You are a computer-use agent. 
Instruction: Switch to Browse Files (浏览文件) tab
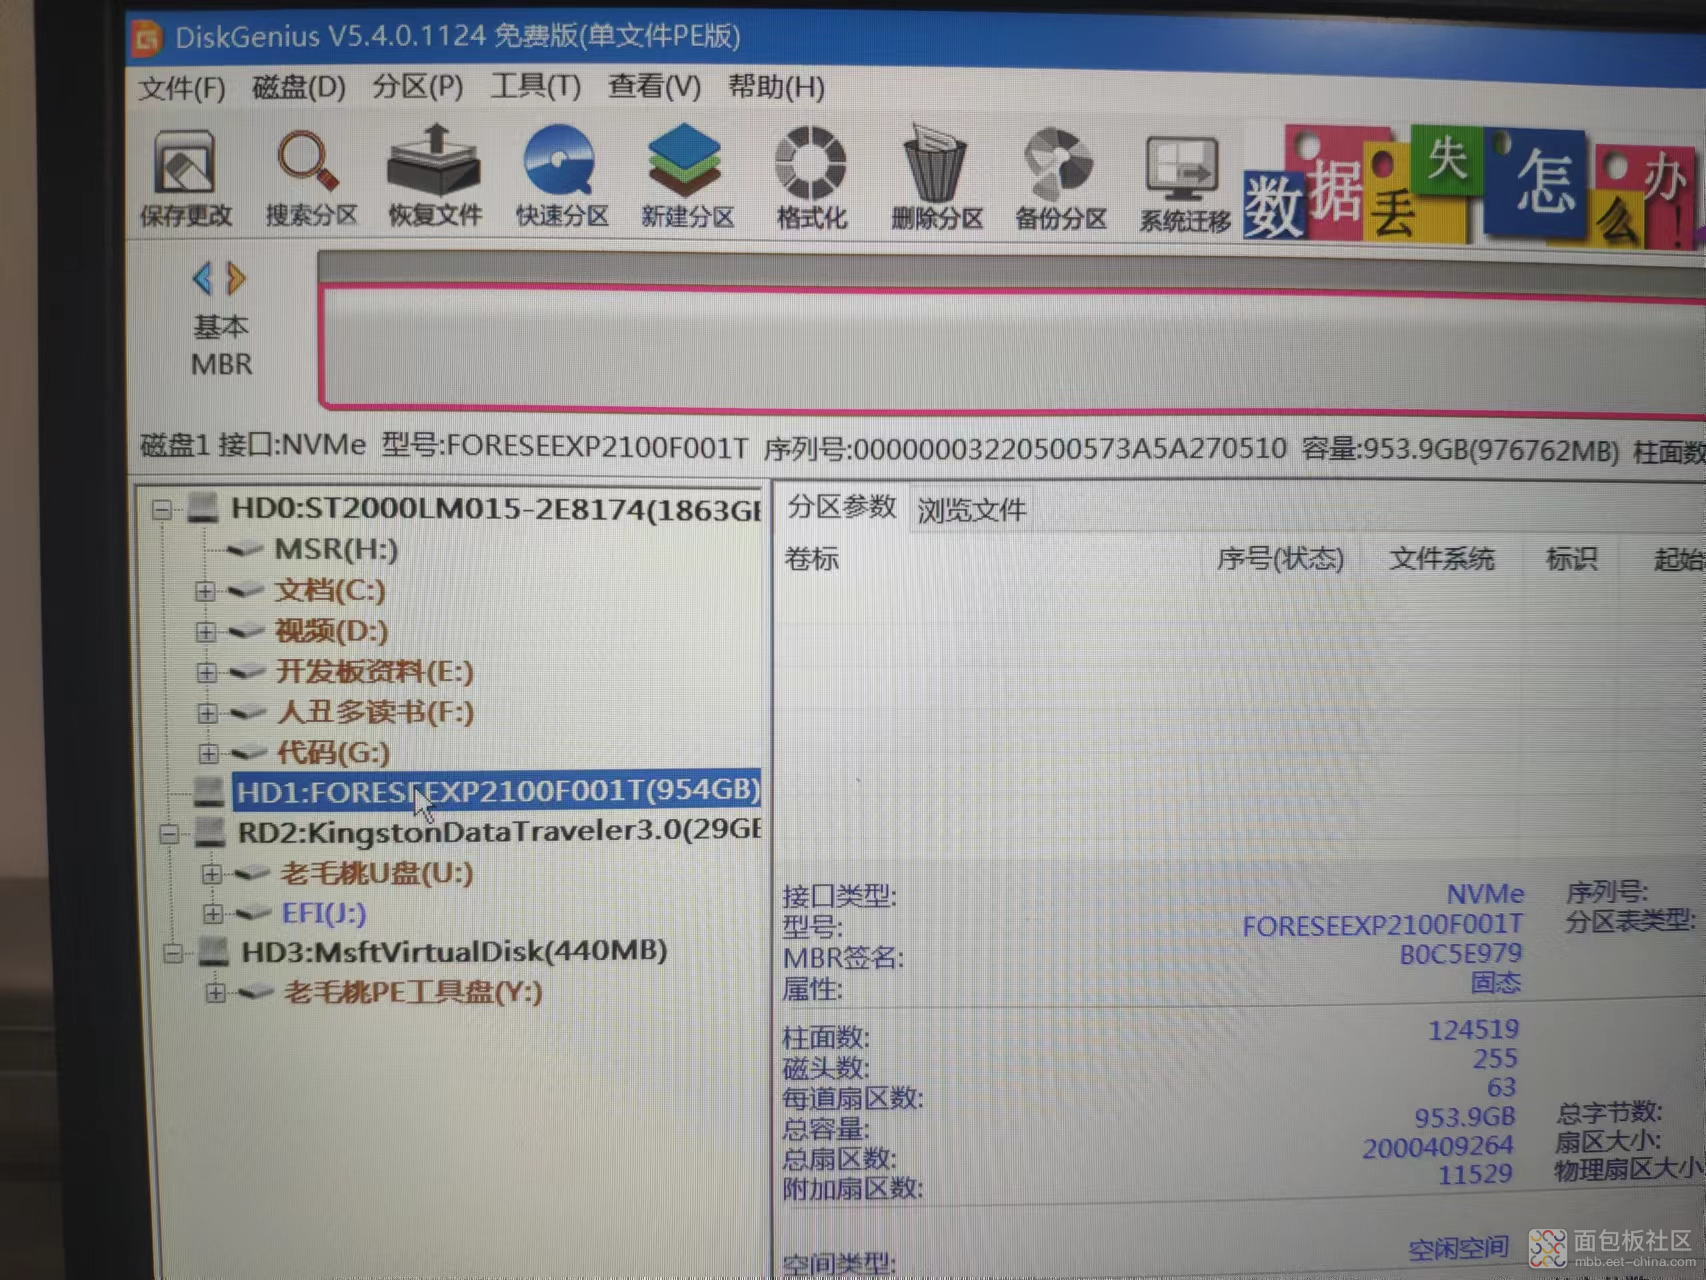pos(971,510)
